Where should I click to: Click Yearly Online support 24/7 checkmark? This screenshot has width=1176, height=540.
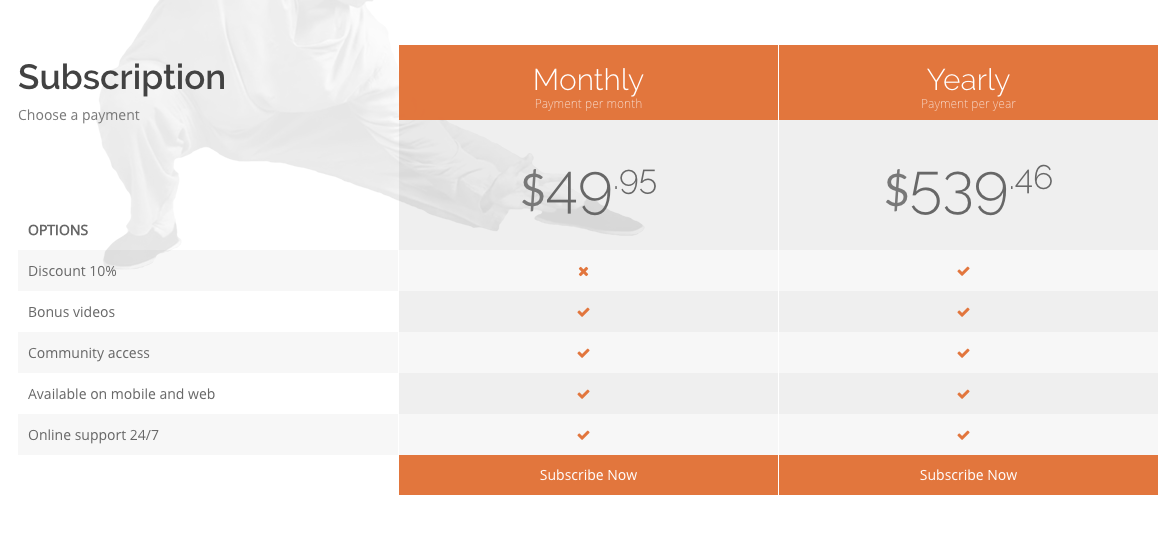tap(964, 435)
